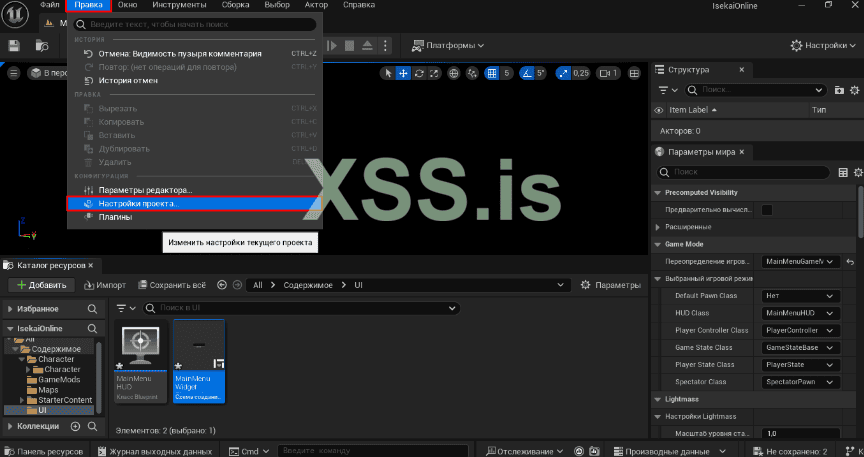Screen dimensions: 864x457
Task: Search collections using the magnifier icon
Action: [92, 426]
